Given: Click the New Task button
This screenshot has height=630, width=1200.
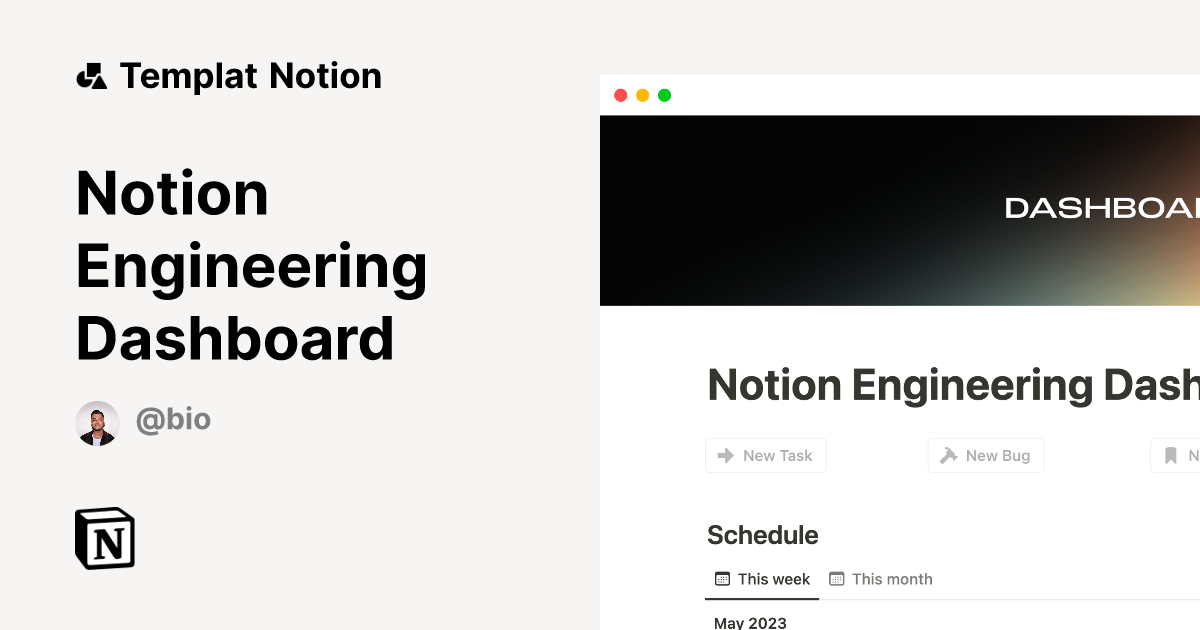Looking at the screenshot, I should [x=766, y=455].
